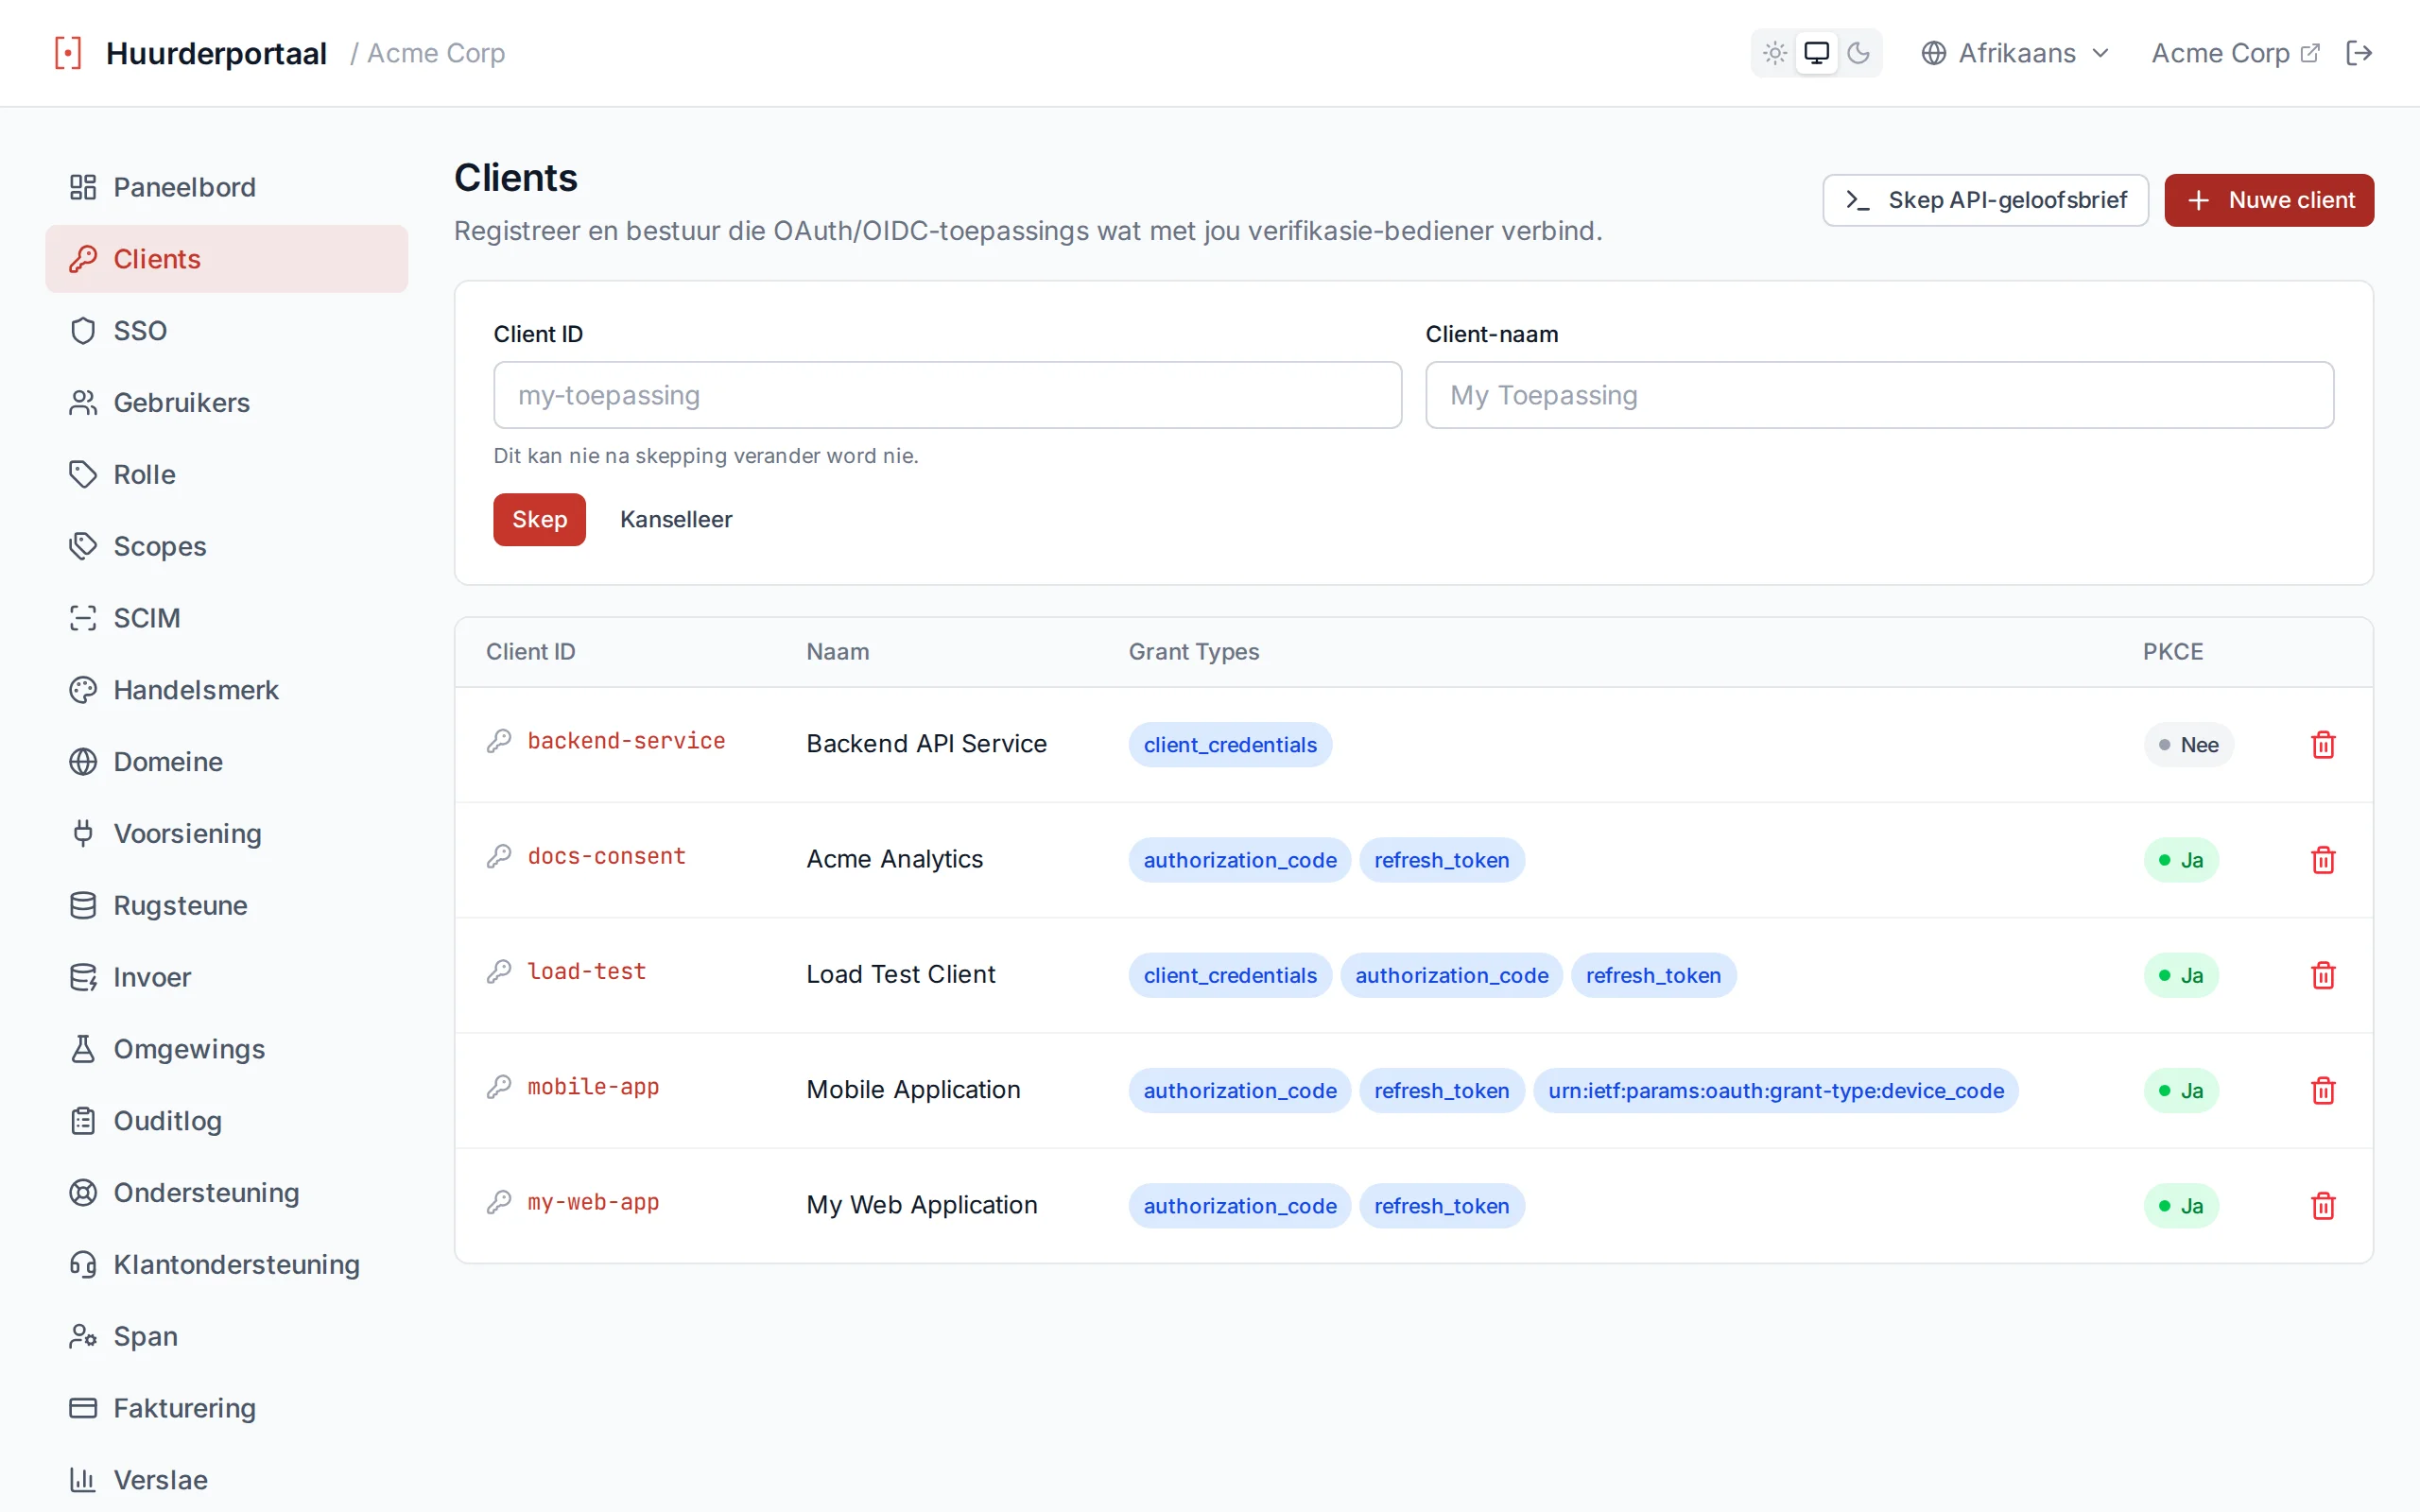Delete the docs-consent client

2323,860
